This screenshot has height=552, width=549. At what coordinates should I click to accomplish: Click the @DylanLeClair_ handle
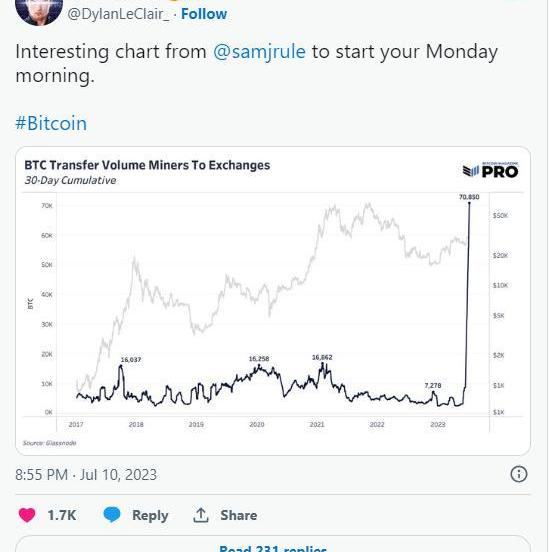pos(118,14)
